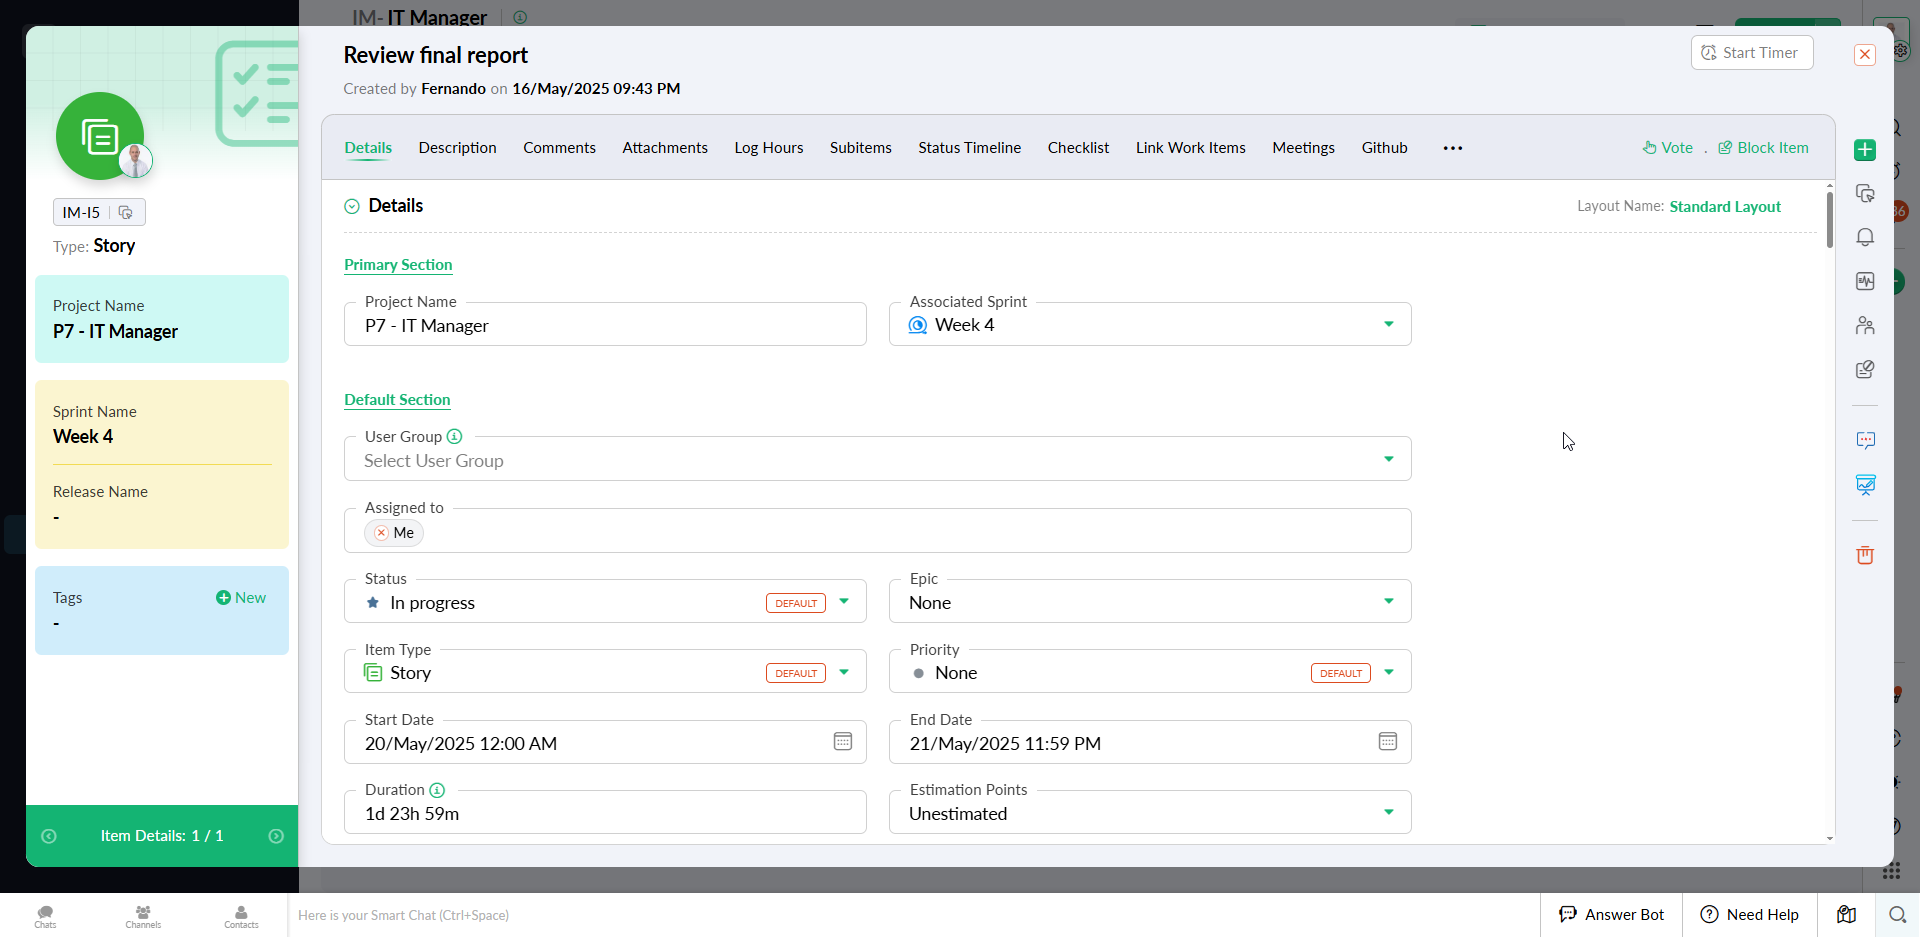Switch to the Comments tab
1920x937 pixels.
559,148
